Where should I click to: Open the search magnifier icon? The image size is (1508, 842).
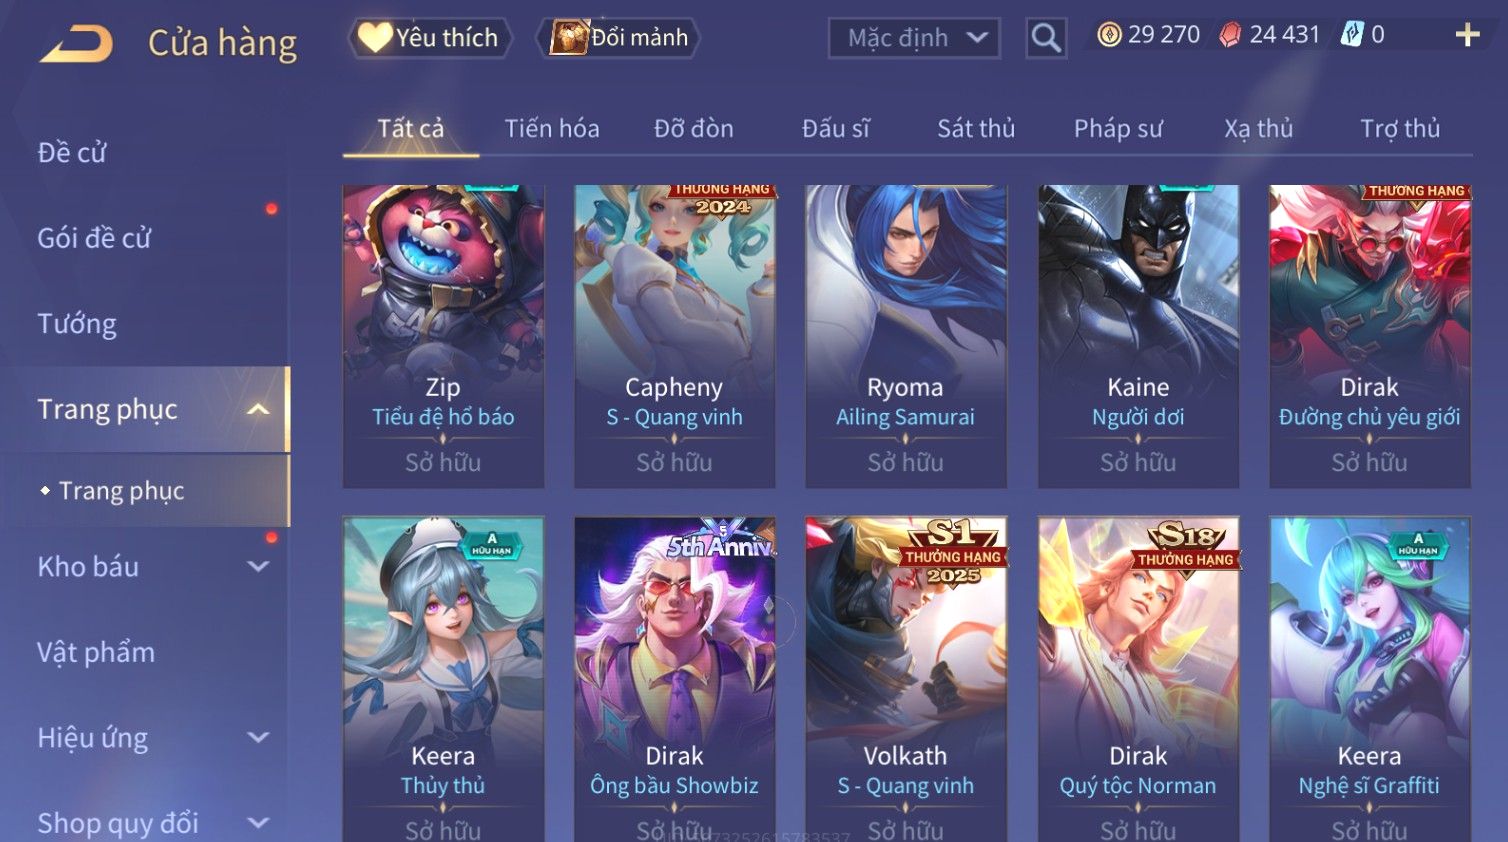pyautogui.click(x=1046, y=38)
